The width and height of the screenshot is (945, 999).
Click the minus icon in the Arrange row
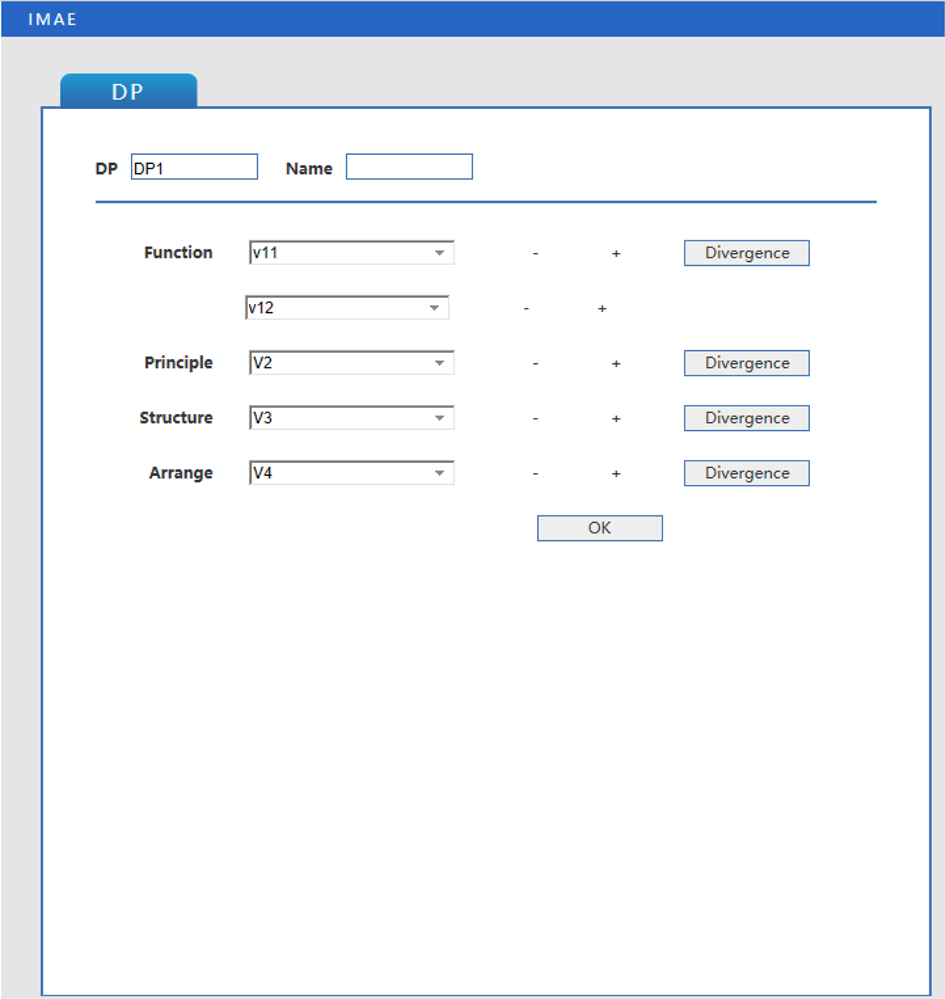click(x=535, y=474)
